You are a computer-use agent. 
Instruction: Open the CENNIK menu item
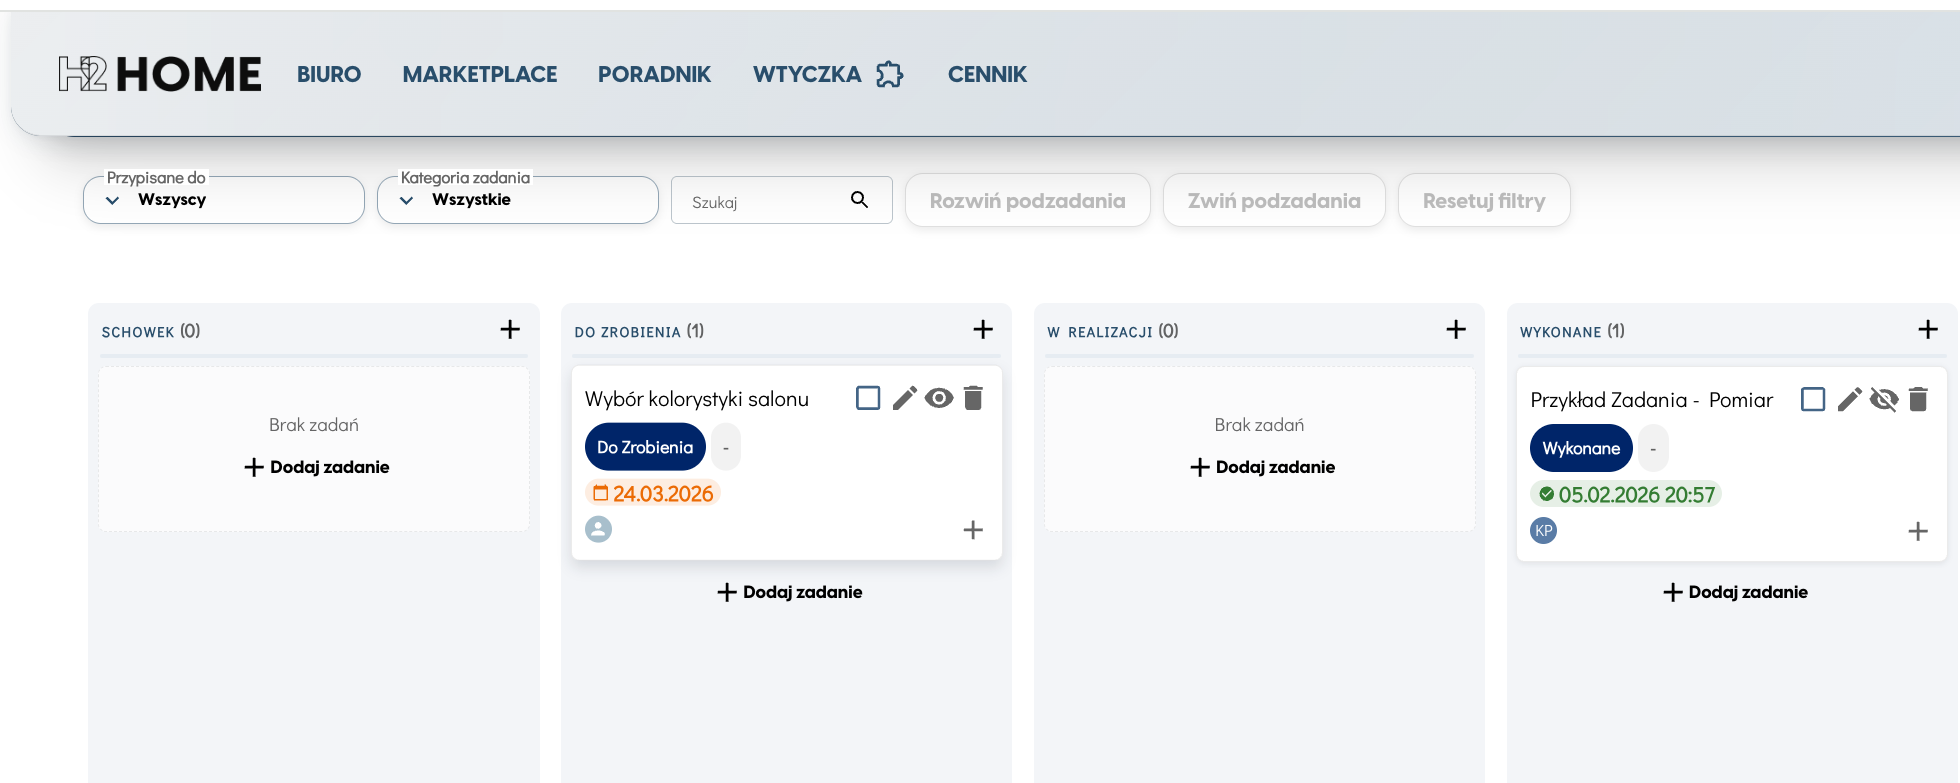click(x=987, y=74)
